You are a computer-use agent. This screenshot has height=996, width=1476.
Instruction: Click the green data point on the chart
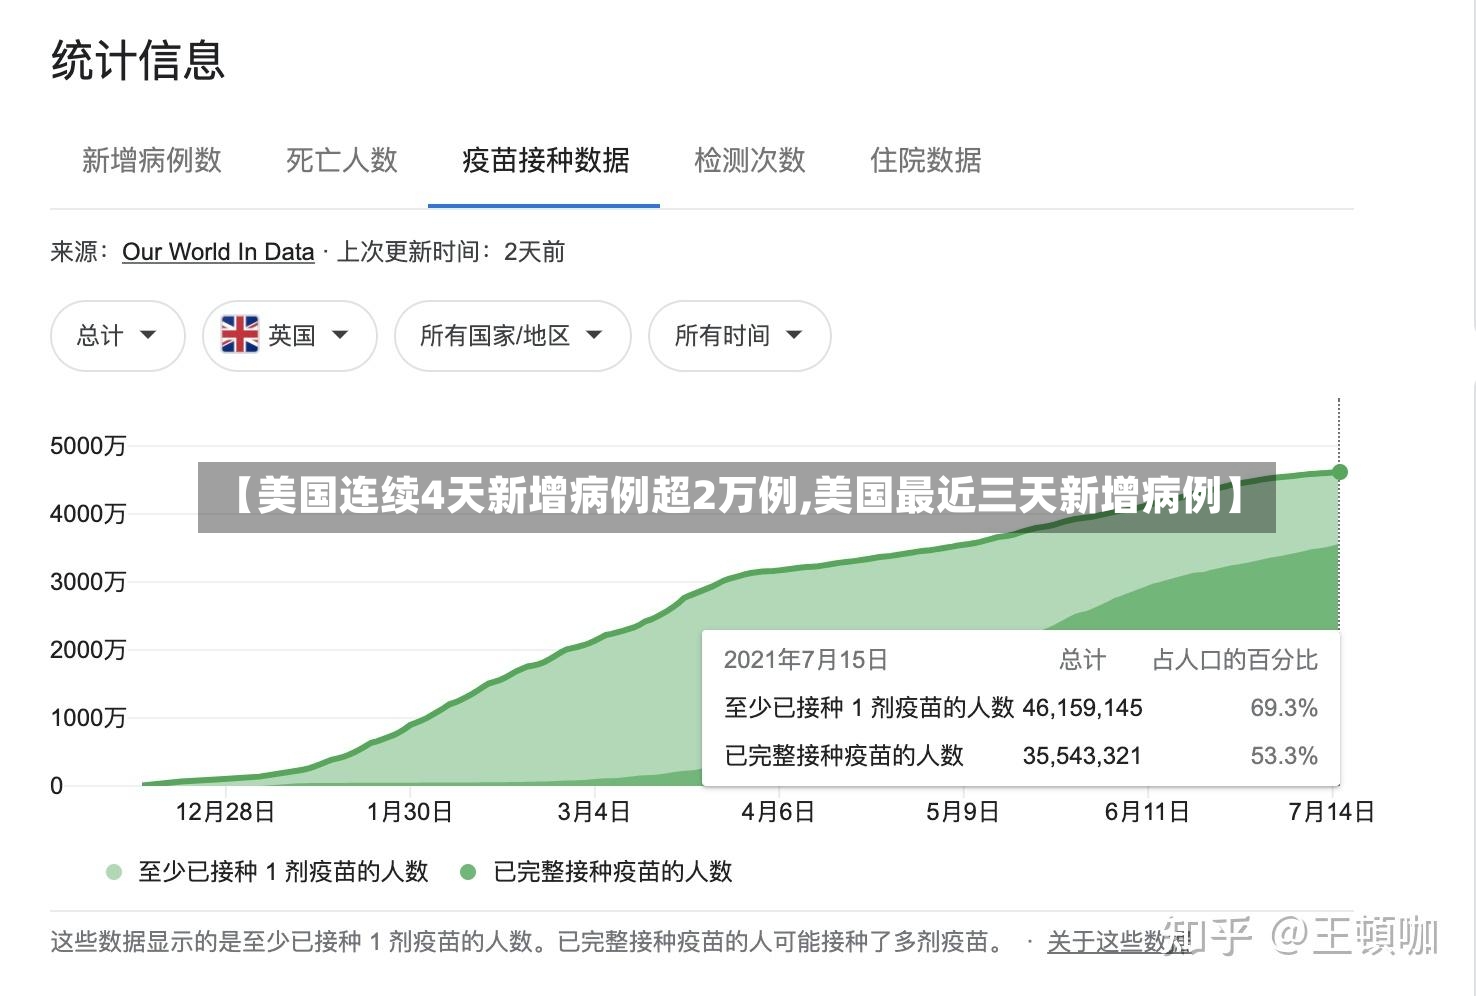coord(1340,472)
